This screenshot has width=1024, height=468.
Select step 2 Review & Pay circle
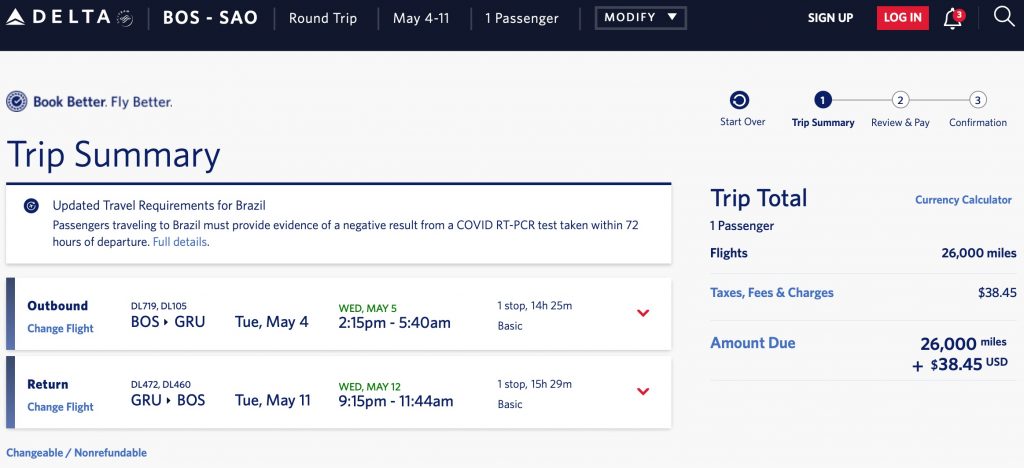click(900, 100)
